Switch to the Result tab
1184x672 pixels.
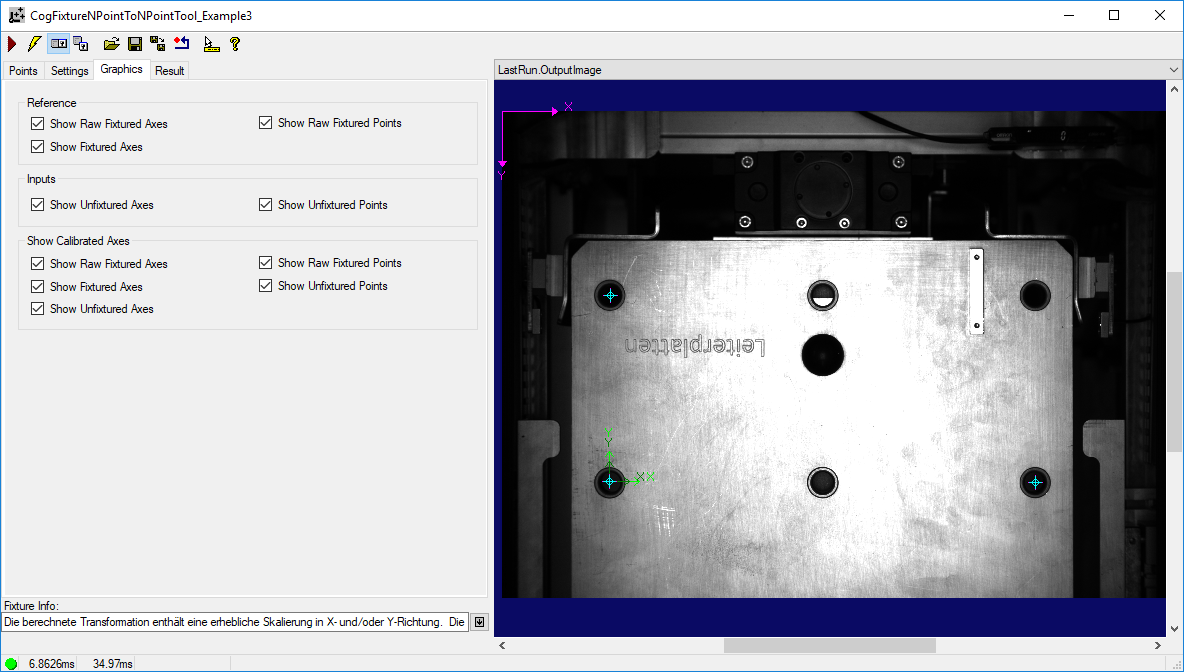click(169, 71)
